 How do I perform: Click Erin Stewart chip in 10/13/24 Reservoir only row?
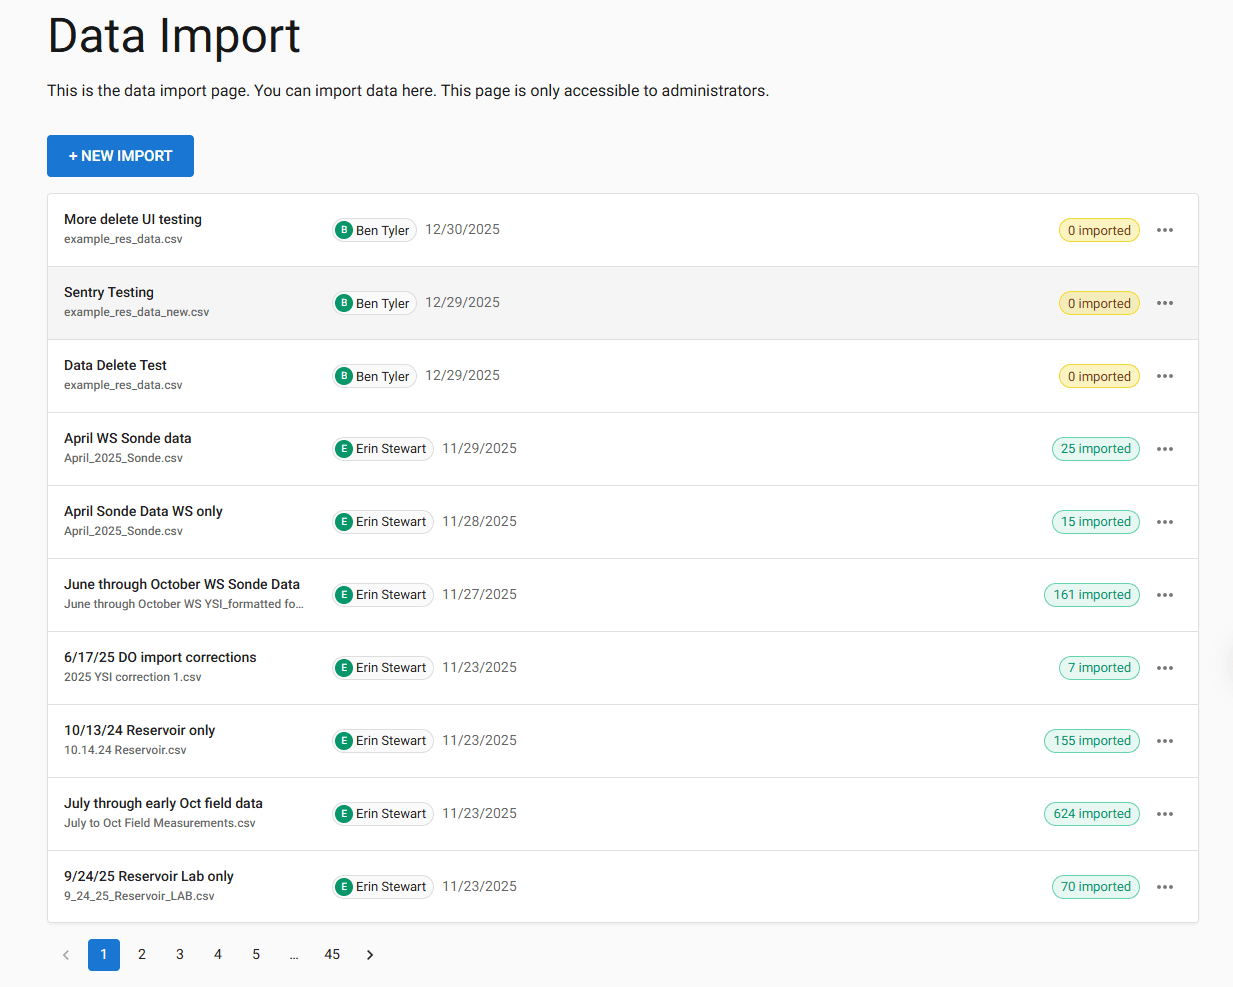pyautogui.click(x=383, y=741)
